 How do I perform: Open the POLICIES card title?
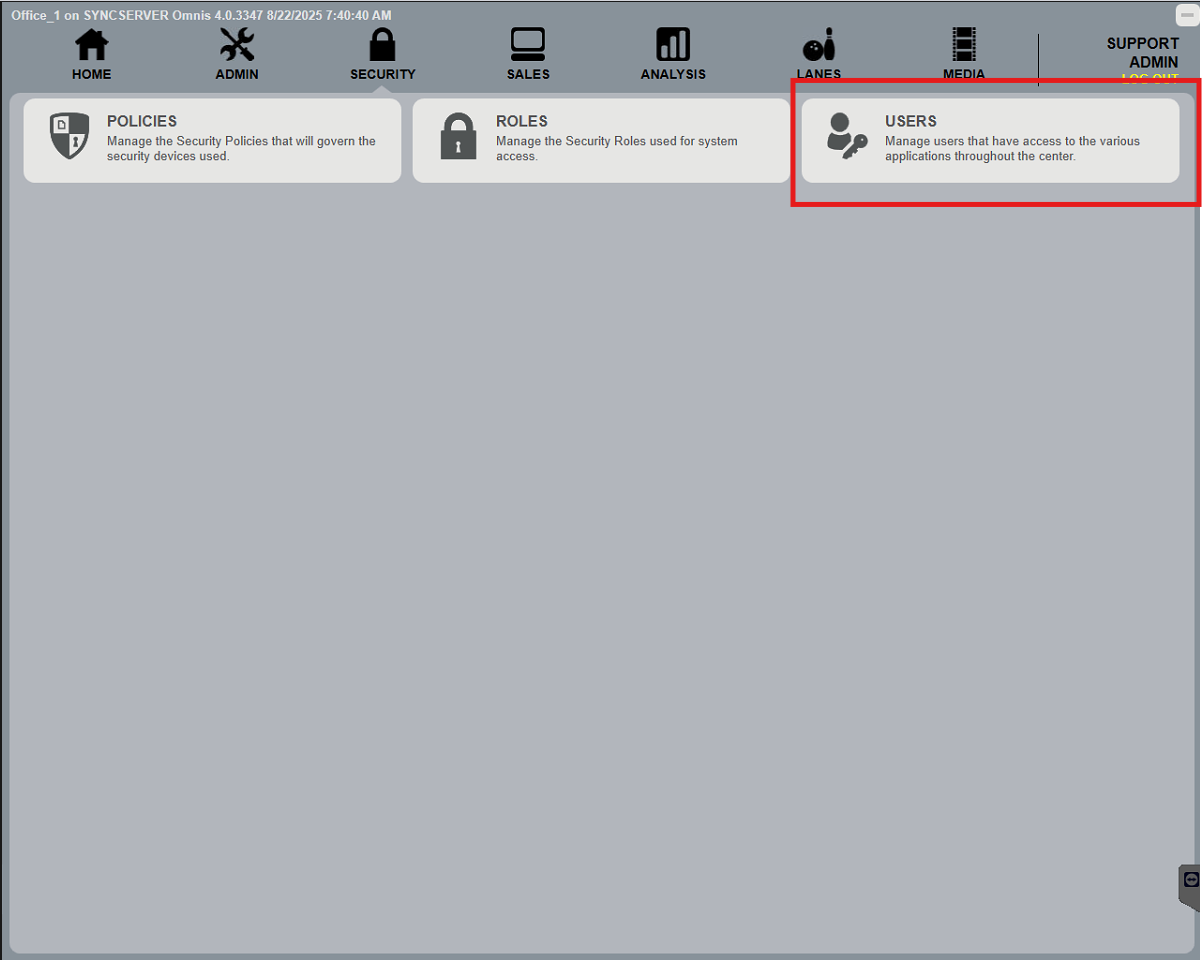click(x=142, y=121)
